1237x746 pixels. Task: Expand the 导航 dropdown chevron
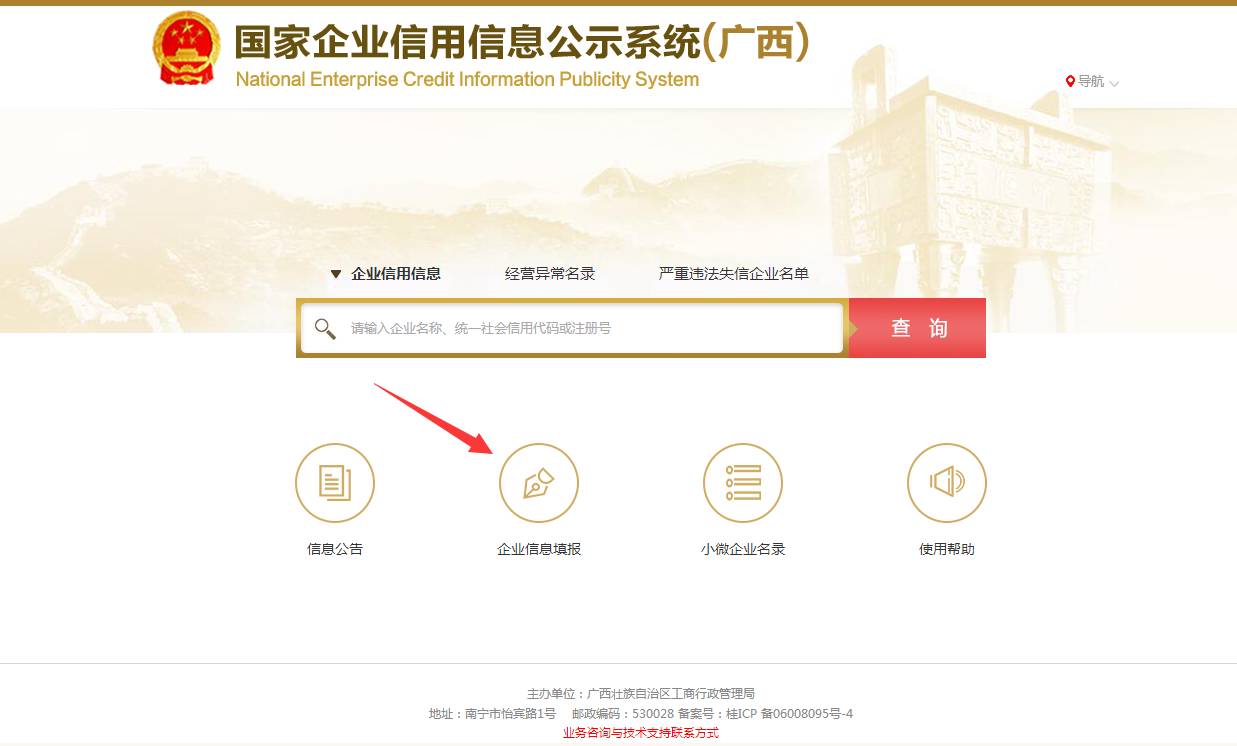[1114, 83]
